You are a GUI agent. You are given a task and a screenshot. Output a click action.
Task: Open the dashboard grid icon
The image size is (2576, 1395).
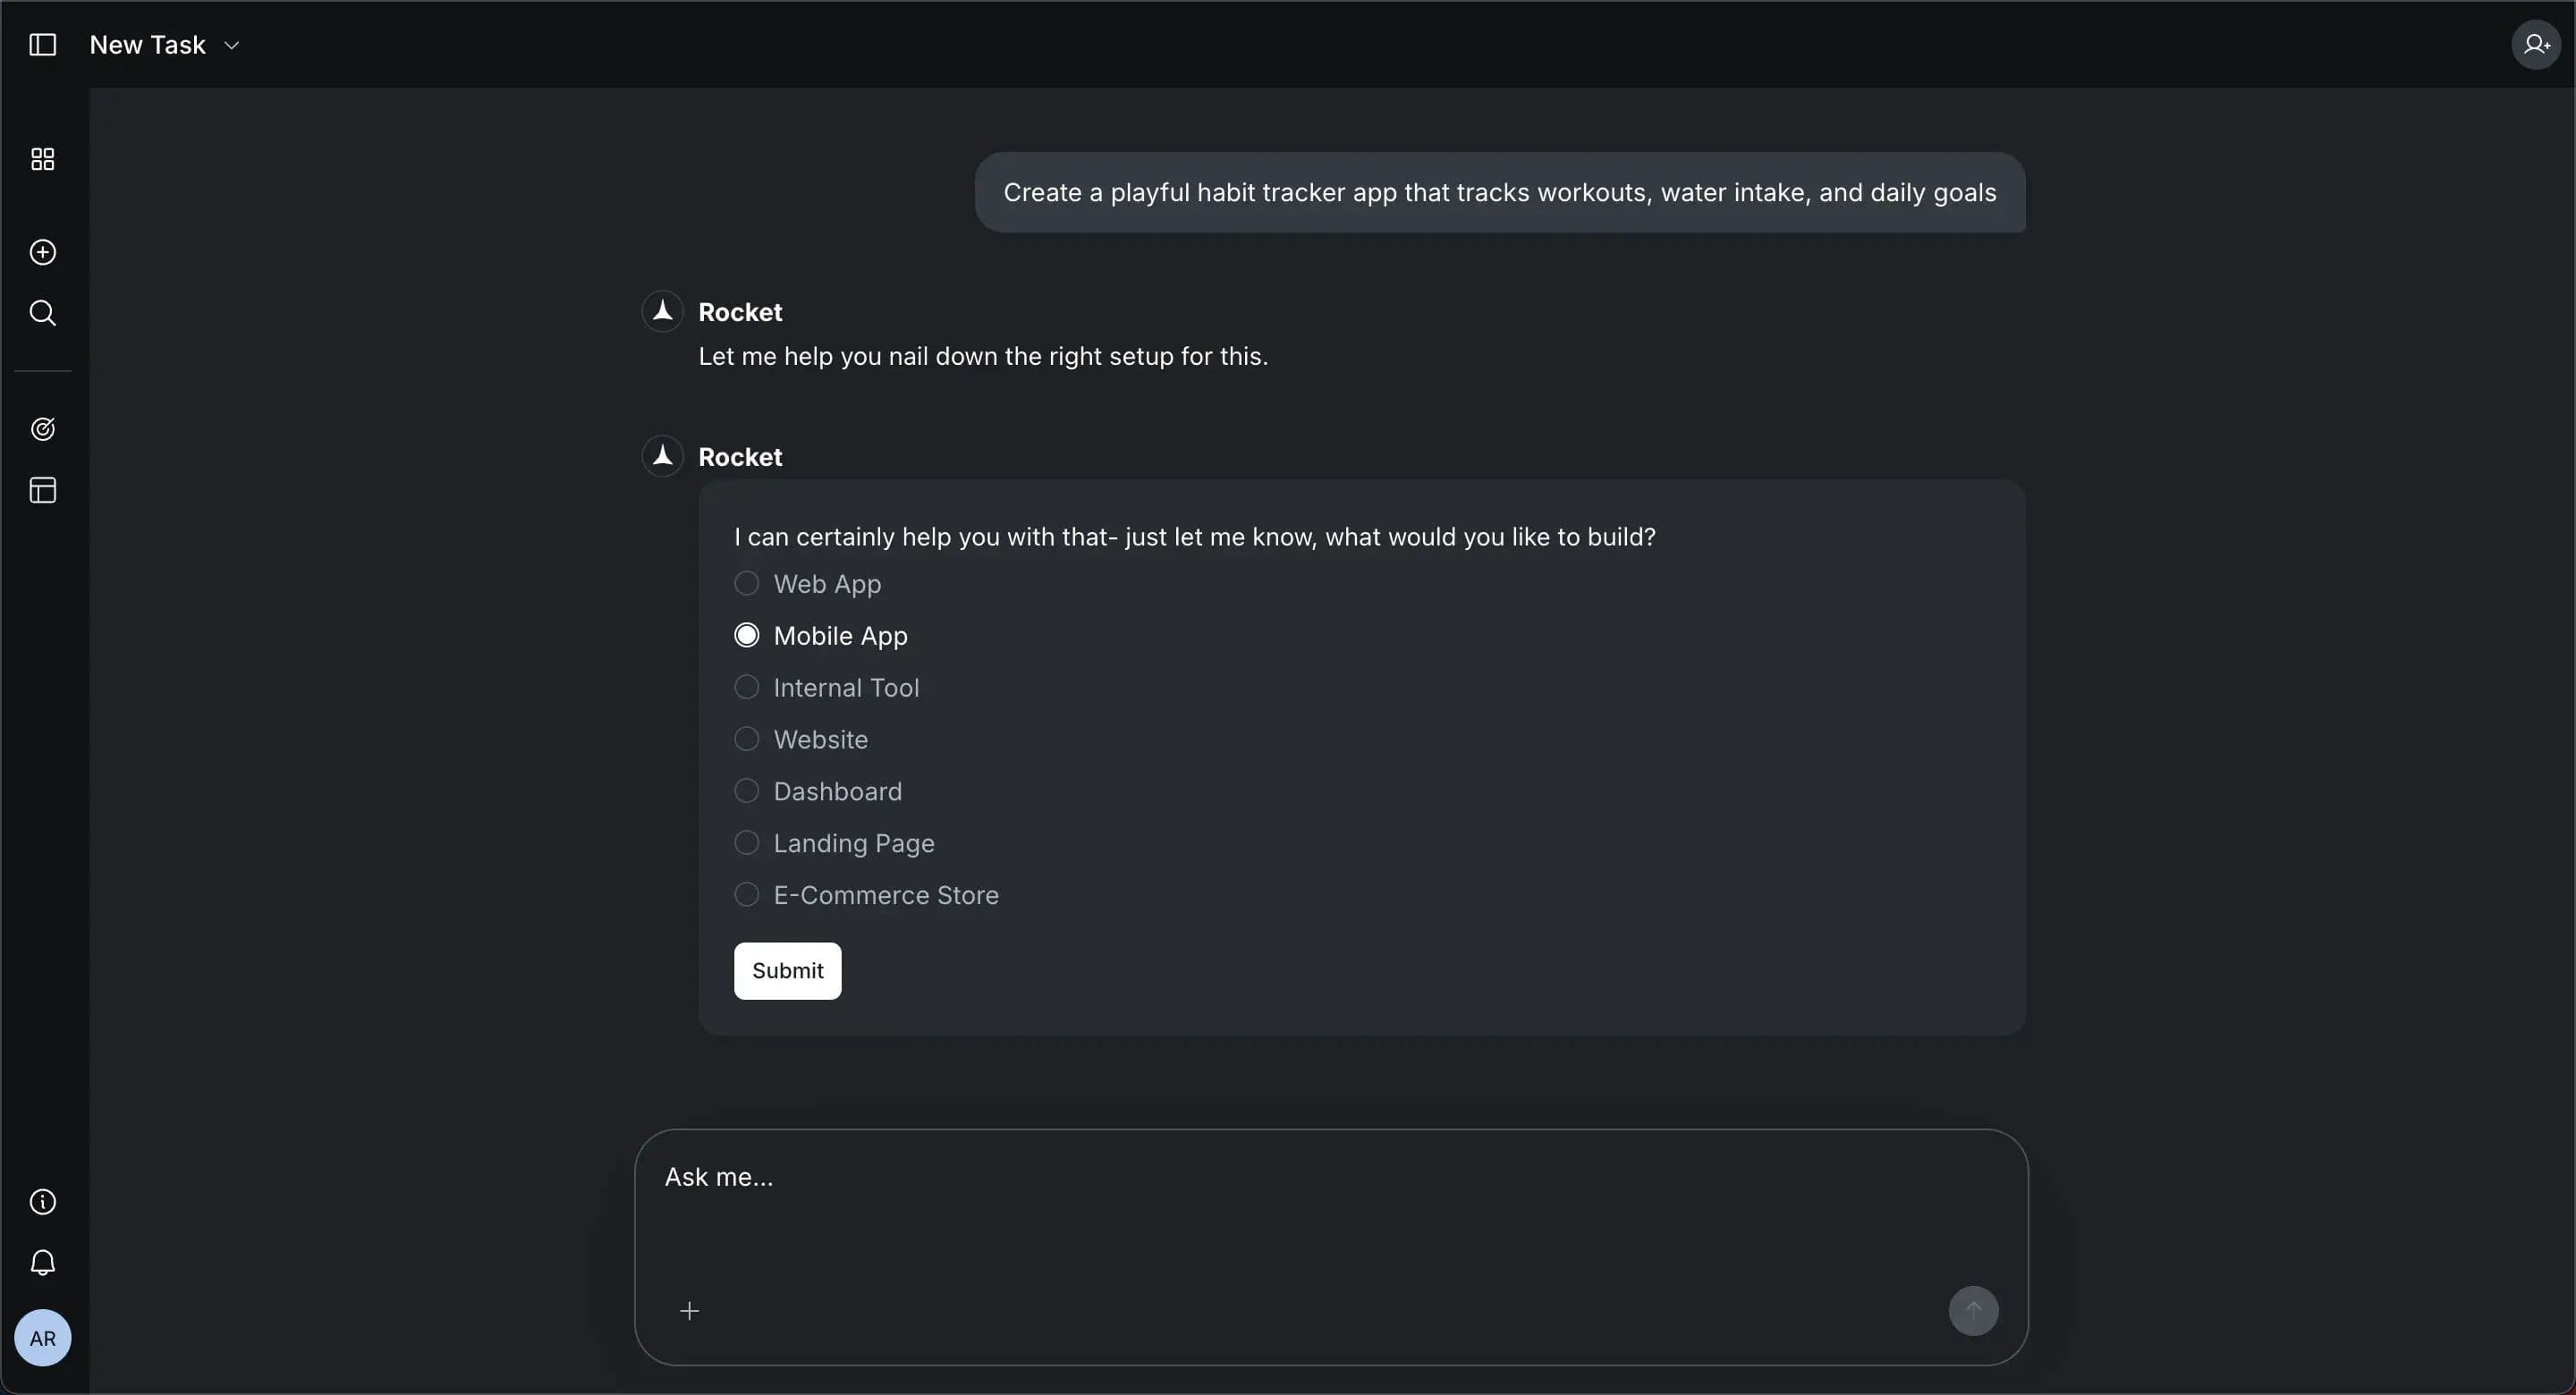[x=42, y=159]
